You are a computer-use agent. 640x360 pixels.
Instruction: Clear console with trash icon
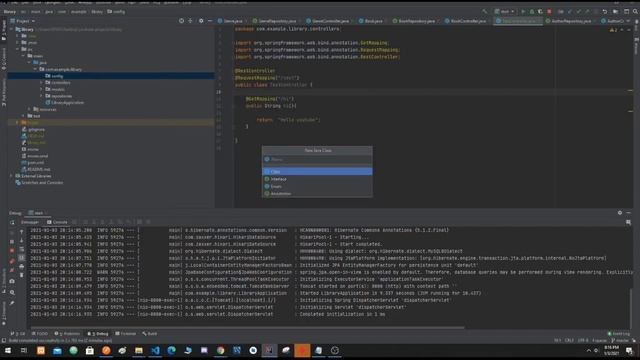pyautogui.click(x=22, y=275)
